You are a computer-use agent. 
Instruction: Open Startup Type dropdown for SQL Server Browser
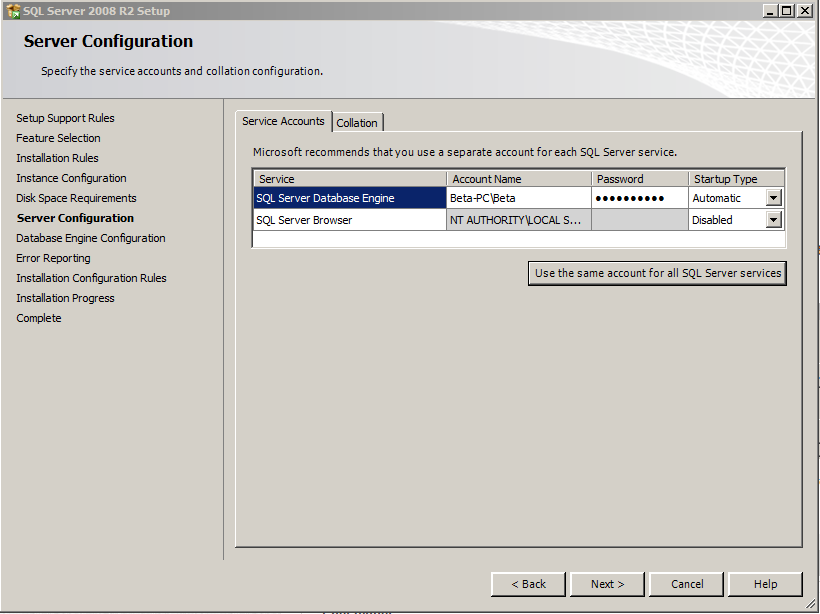[x=773, y=220]
